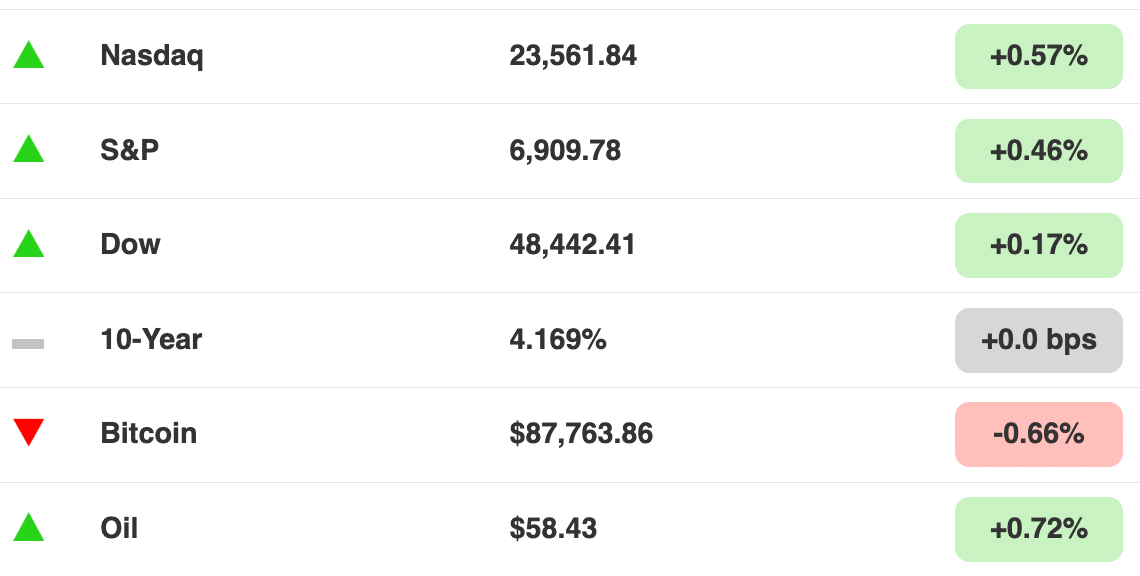This screenshot has height=576, width=1140.
Task: Select the +0.17% Dow change badge
Action: pyautogui.click(x=1038, y=245)
